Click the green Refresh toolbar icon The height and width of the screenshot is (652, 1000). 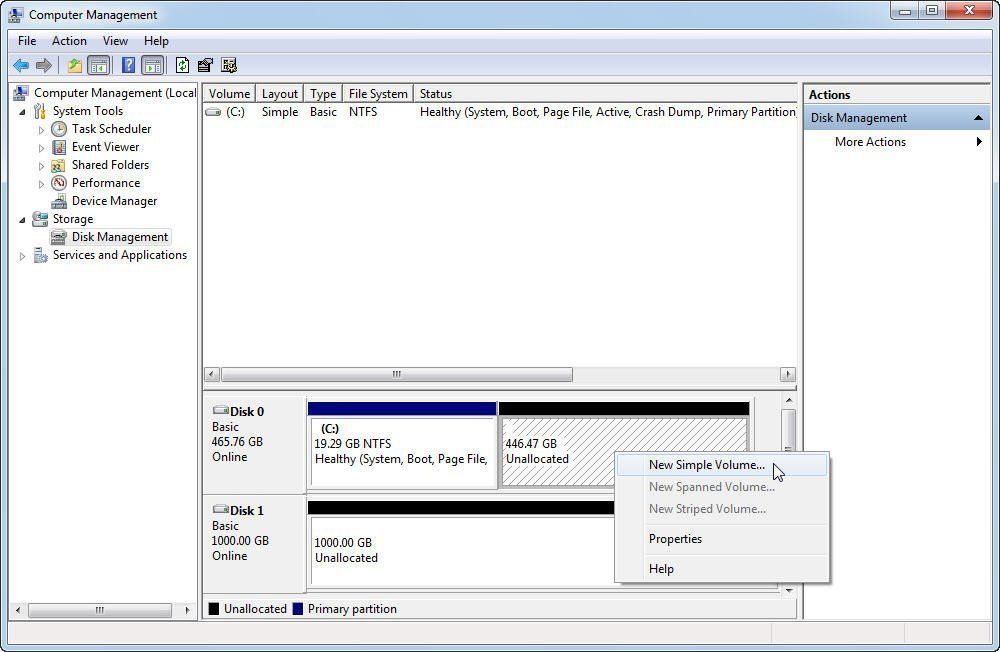tap(182, 65)
